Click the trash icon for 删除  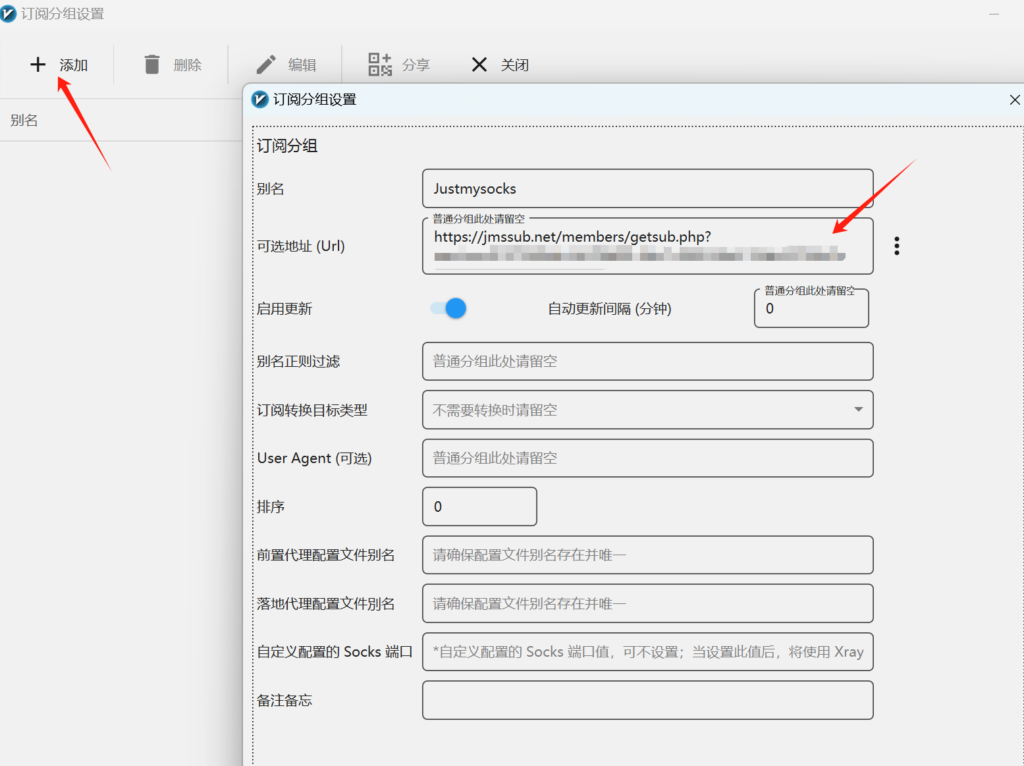(152, 65)
